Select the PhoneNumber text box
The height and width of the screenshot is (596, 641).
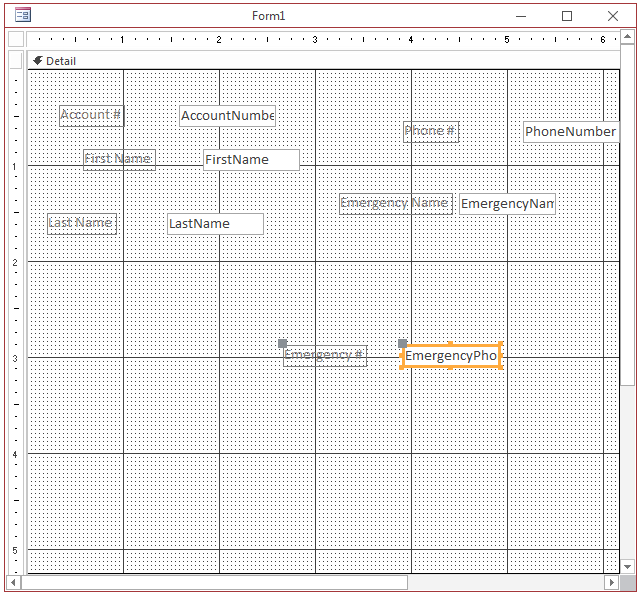[572, 132]
